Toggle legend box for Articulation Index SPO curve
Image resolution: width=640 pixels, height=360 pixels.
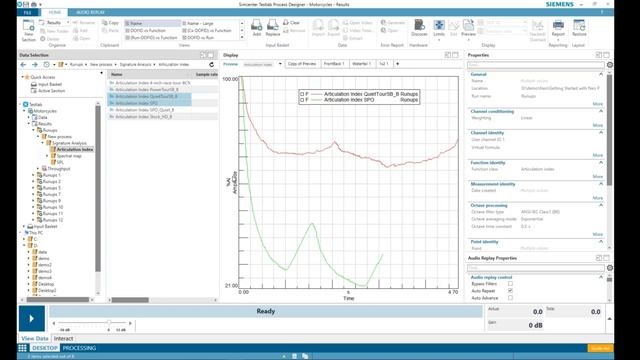(302, 100)
